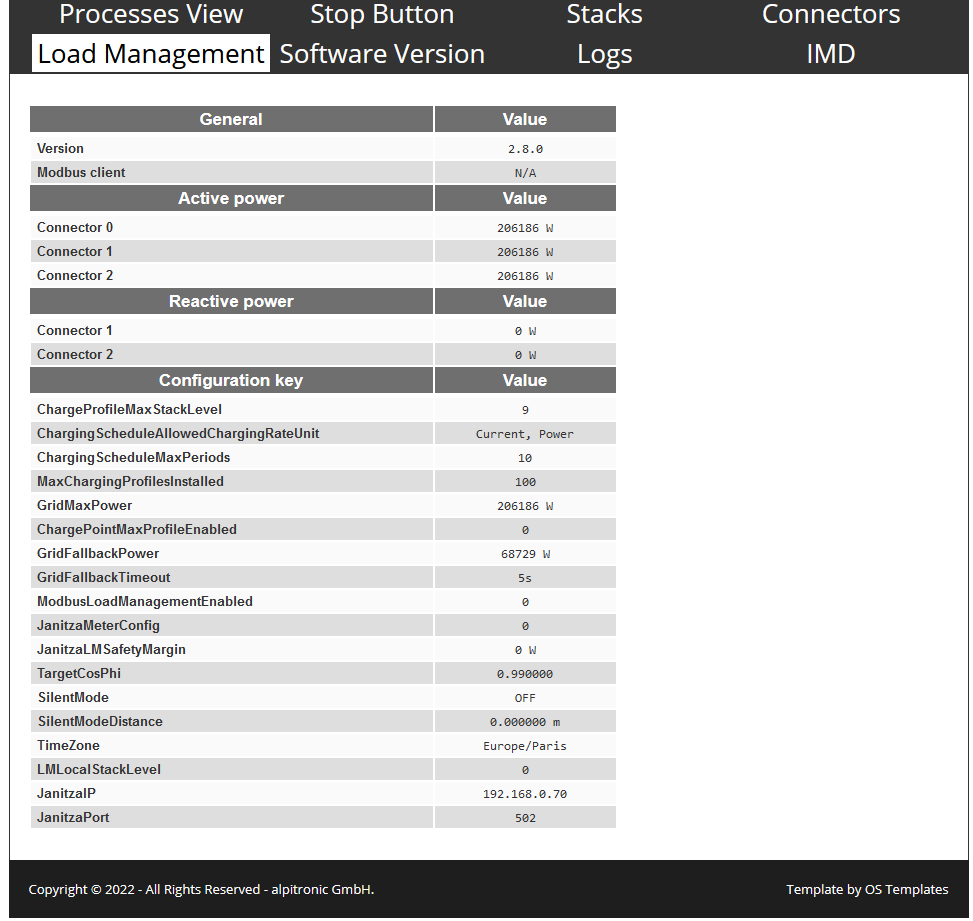Click the alpitronic copyright footer text
The image size is (973, 921).
pos(201,889)
